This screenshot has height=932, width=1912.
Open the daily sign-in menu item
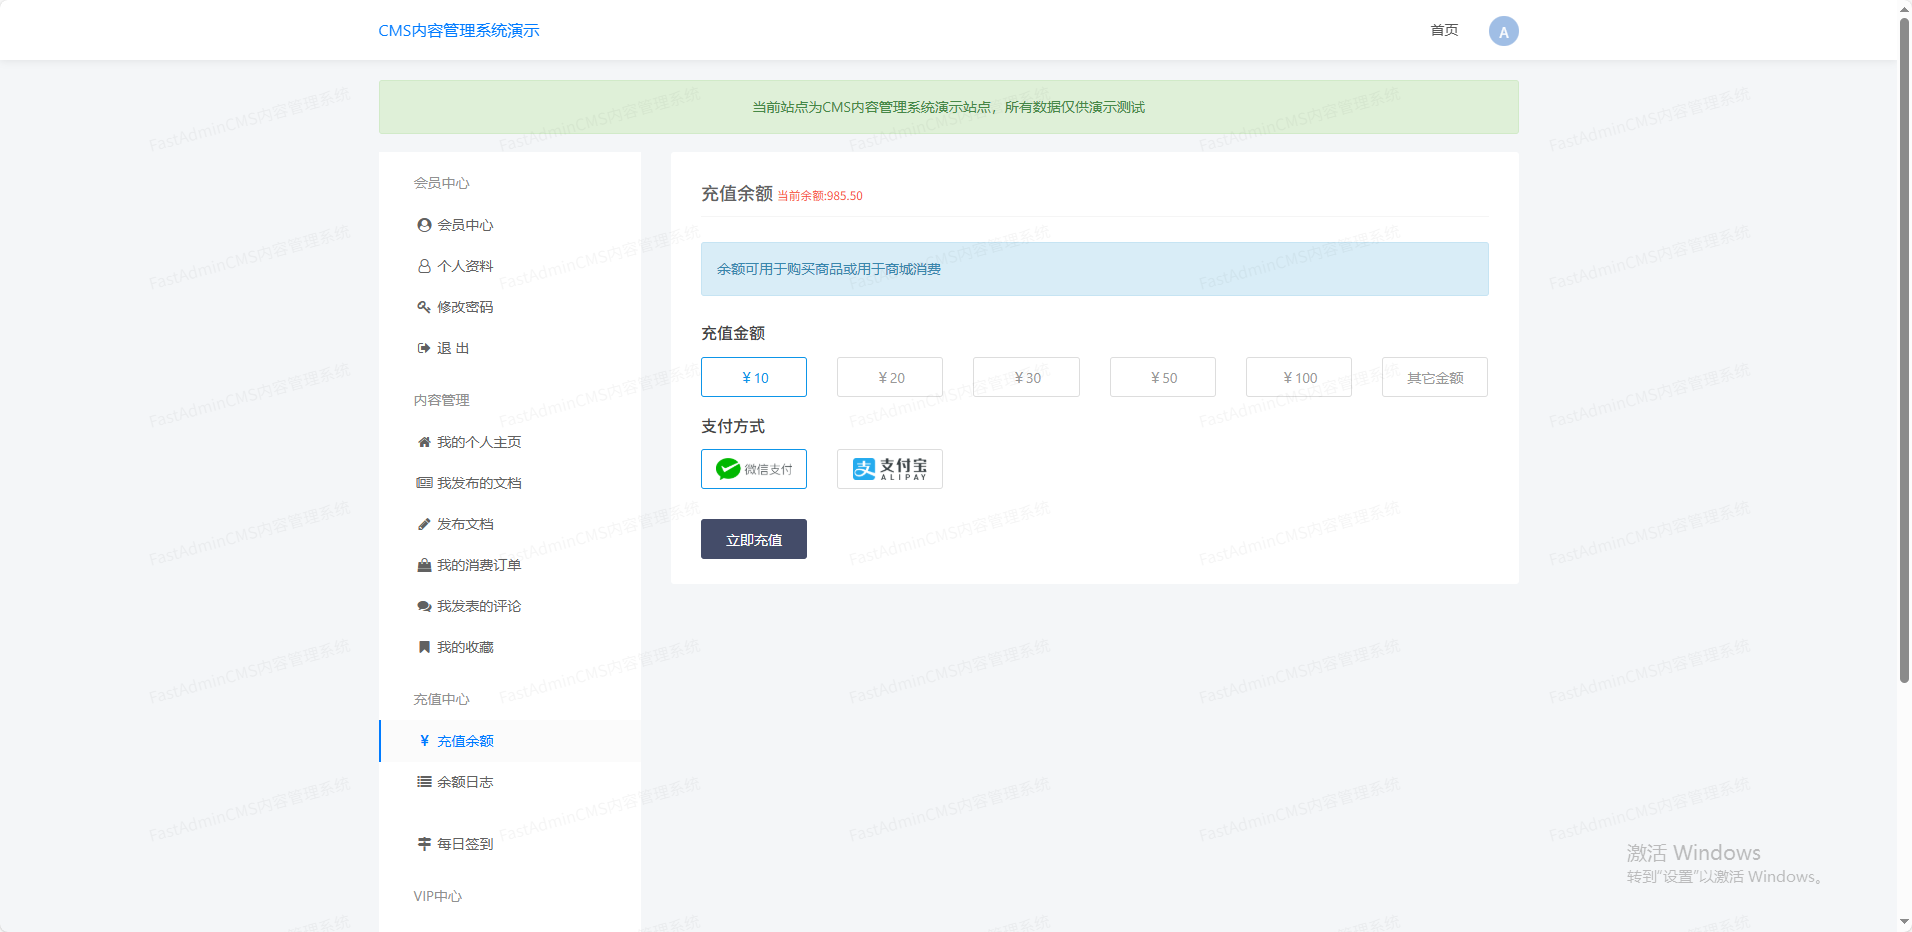pos(465,844)
